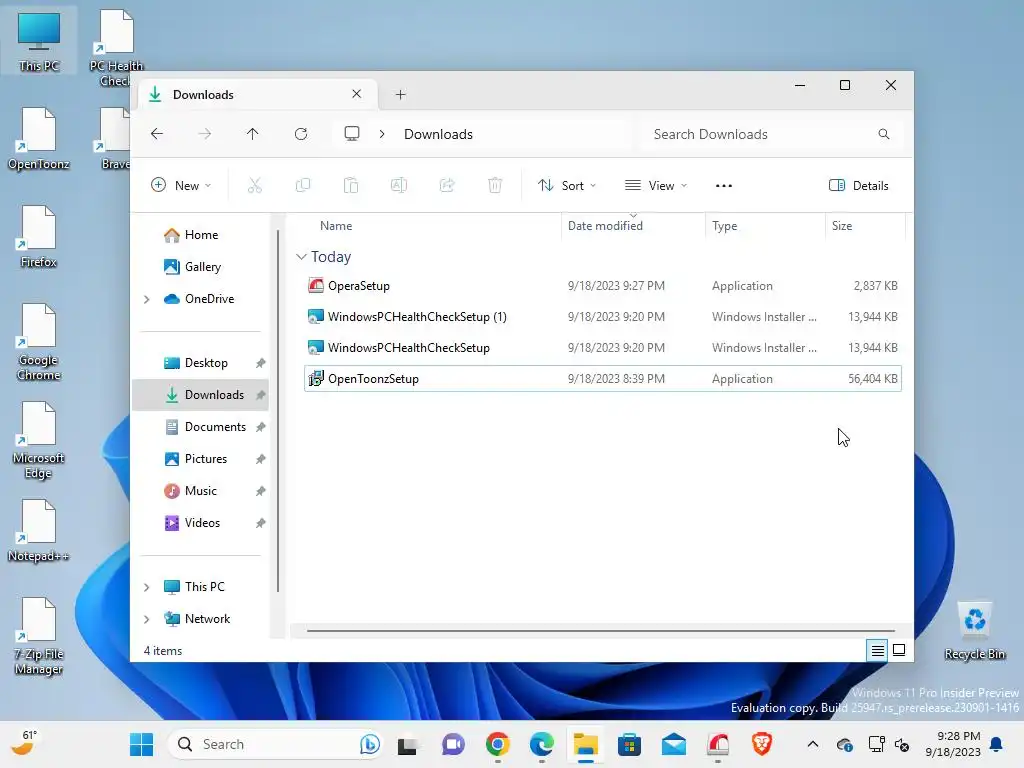Open Mail app from taskbar

tap(673, 744)
